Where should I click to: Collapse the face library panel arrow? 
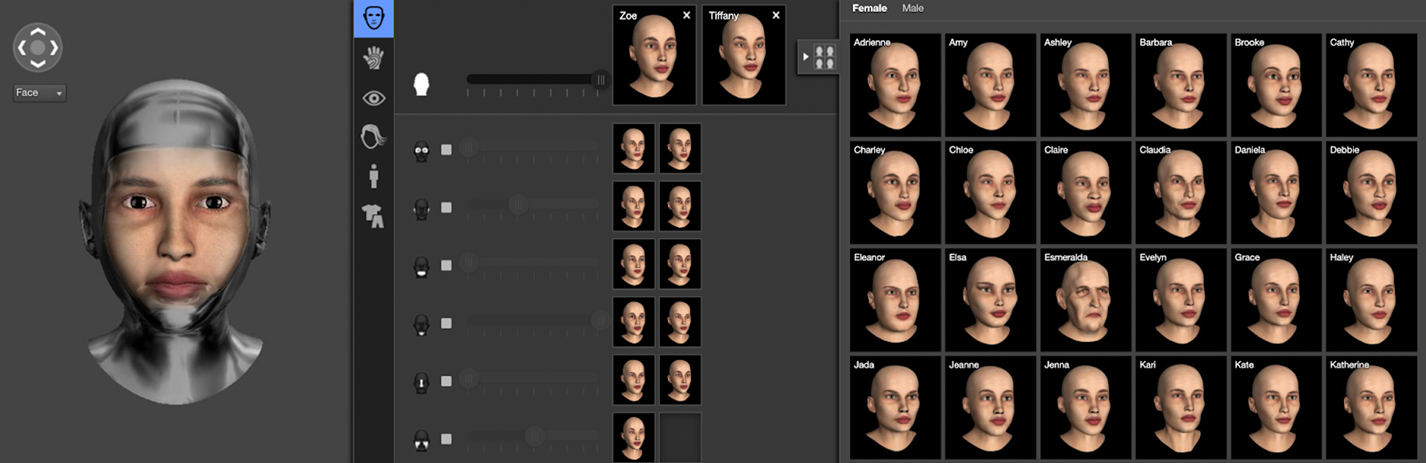(806, 57)
